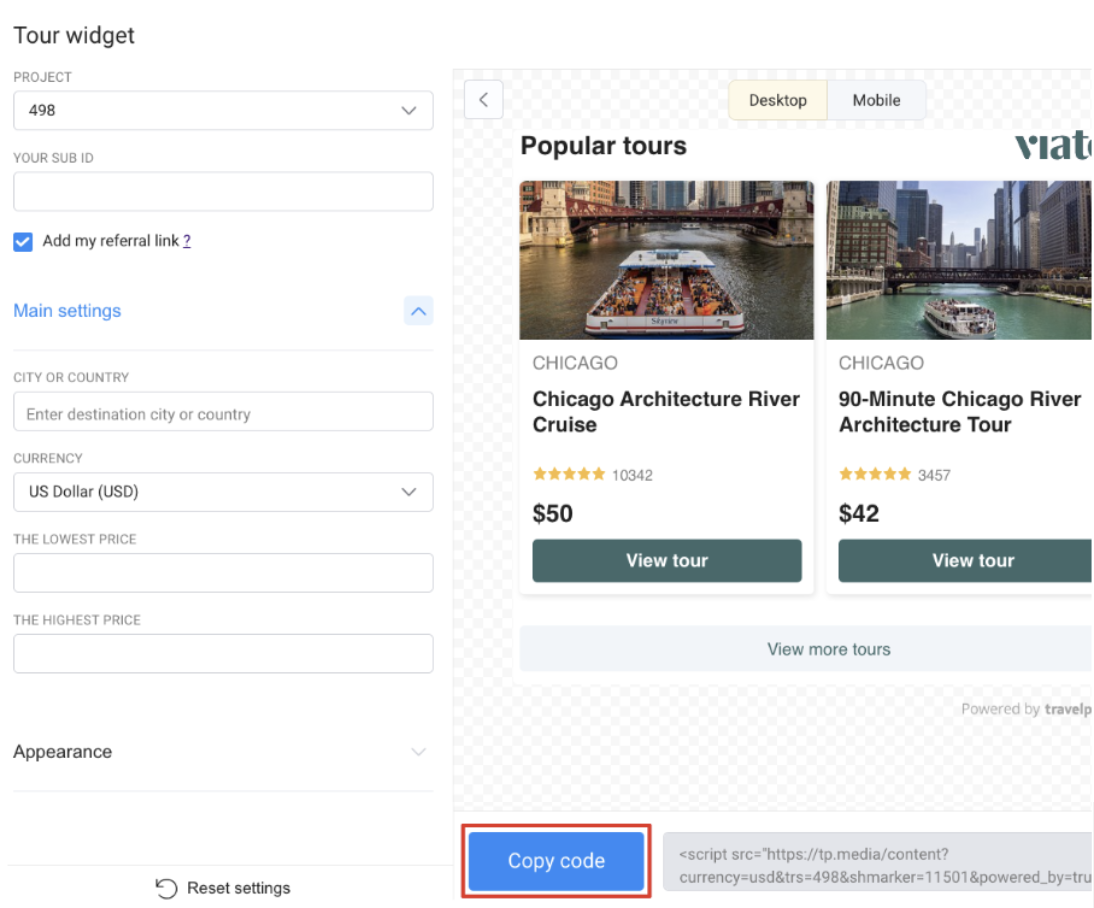
Task: Click the 90-Minute Chicago River Architecture Tour title
Action: coord(959,412)
